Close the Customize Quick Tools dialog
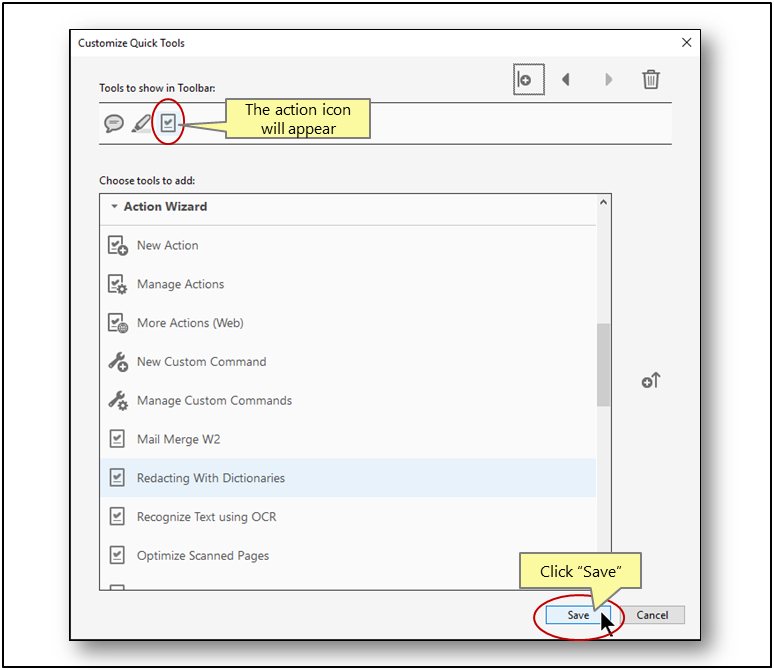The height and width of the screenshot is (670, 774). (686, 42)
